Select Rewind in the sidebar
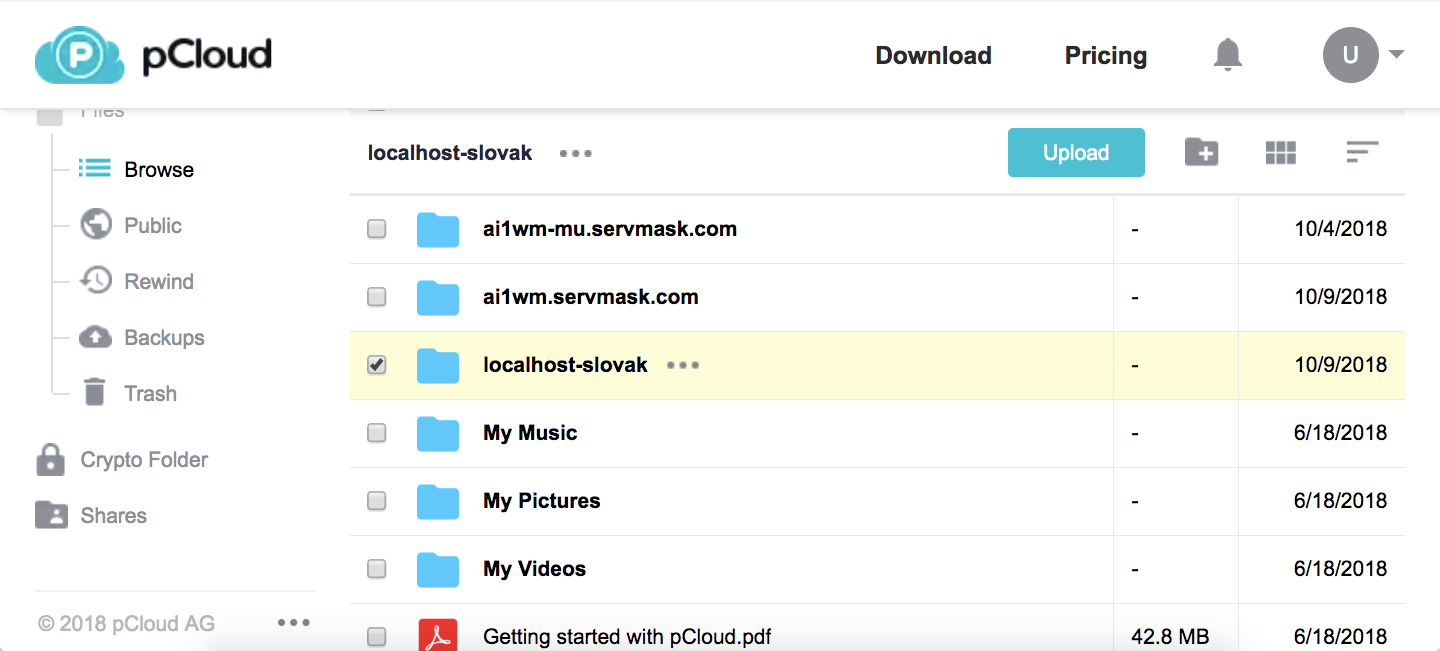Viewport: 1440px width, 651px height. tap(158, 282)
